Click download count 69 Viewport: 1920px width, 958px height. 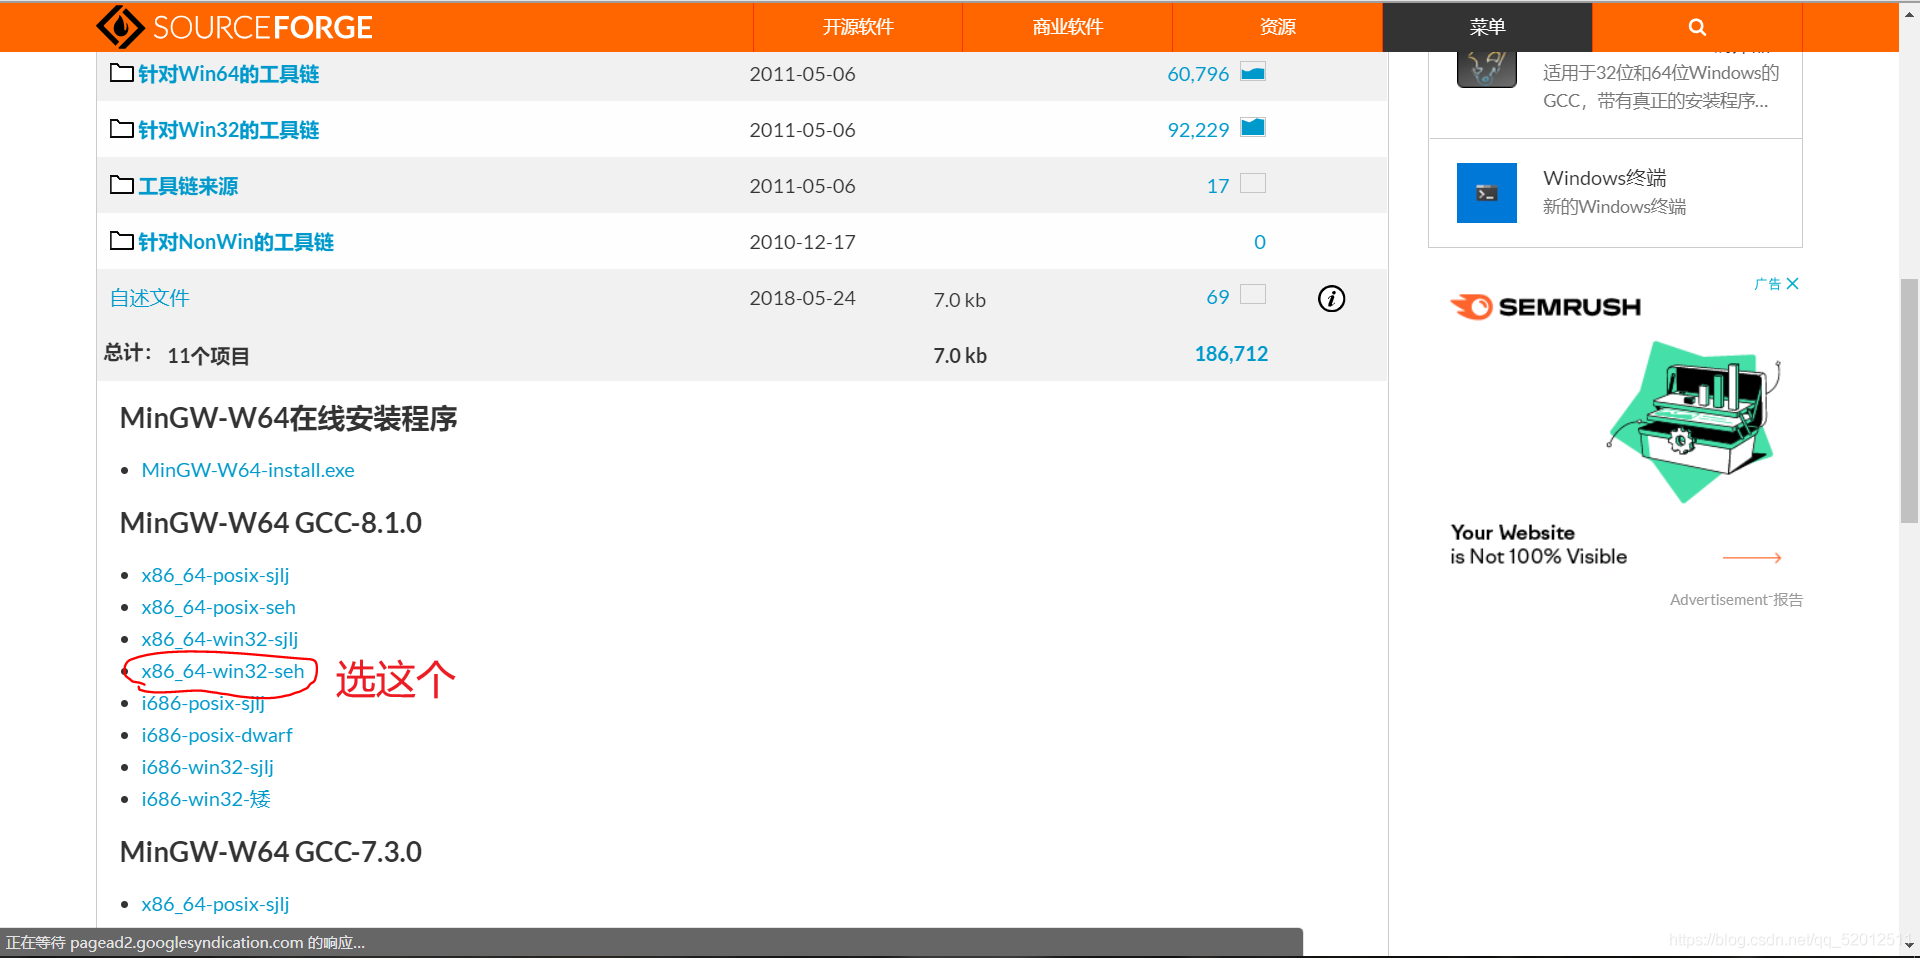pos(1218,297)
